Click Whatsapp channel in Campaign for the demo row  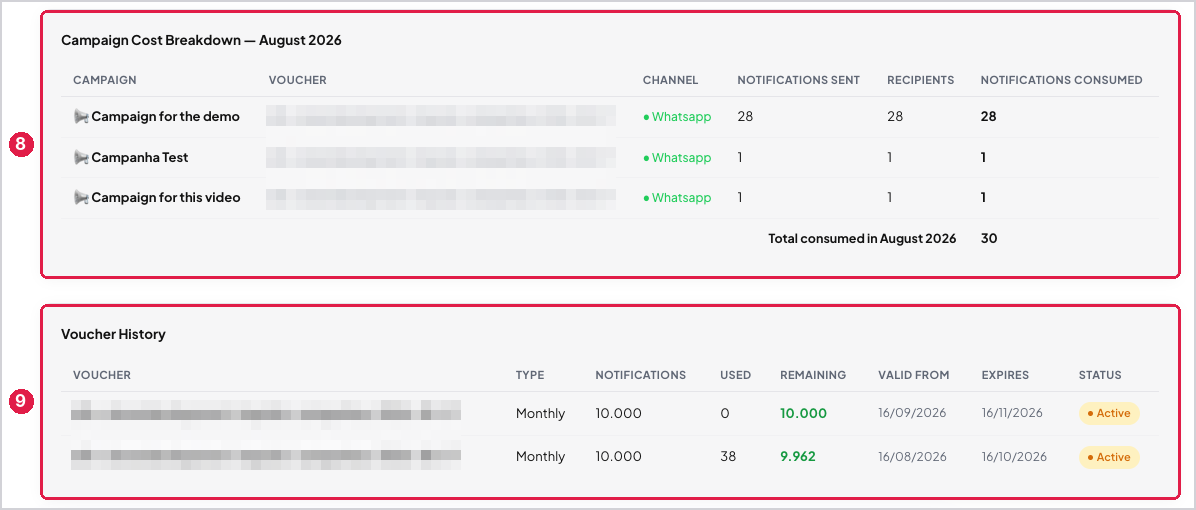(x=677, y=117)
